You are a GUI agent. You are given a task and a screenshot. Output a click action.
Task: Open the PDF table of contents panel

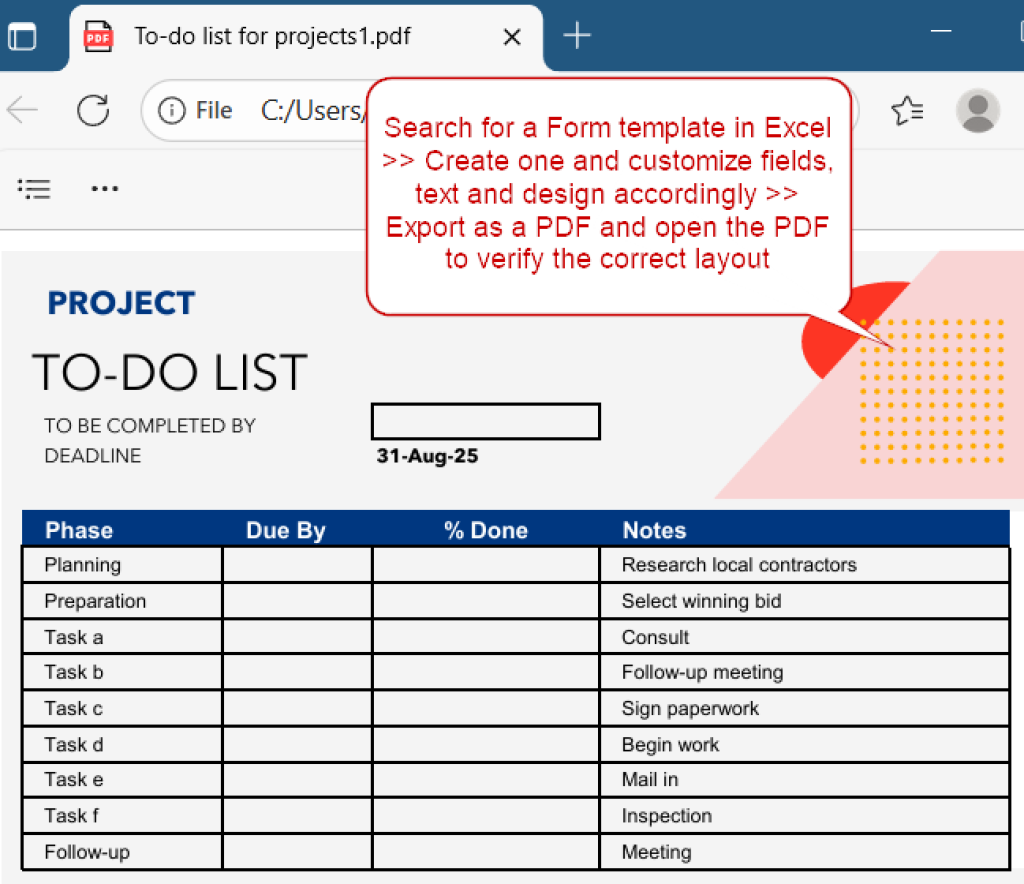point(33,188)
